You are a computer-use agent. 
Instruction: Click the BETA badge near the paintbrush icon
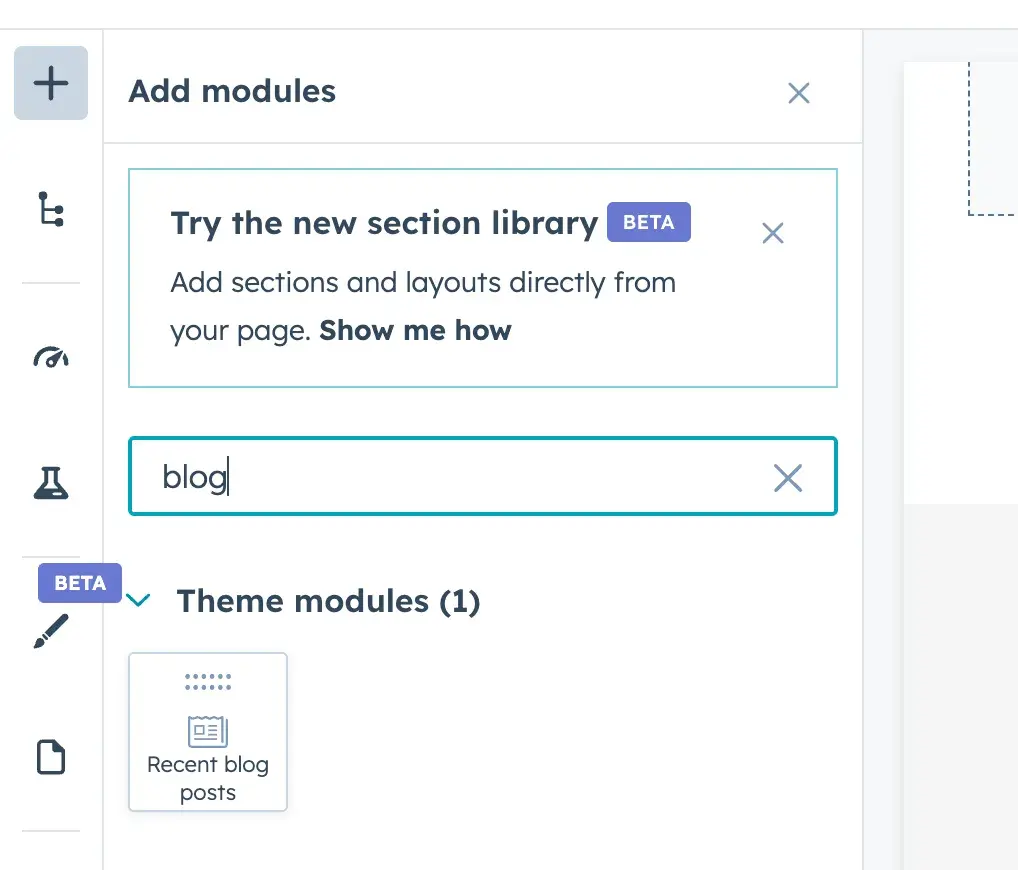[x=79, y=583]
